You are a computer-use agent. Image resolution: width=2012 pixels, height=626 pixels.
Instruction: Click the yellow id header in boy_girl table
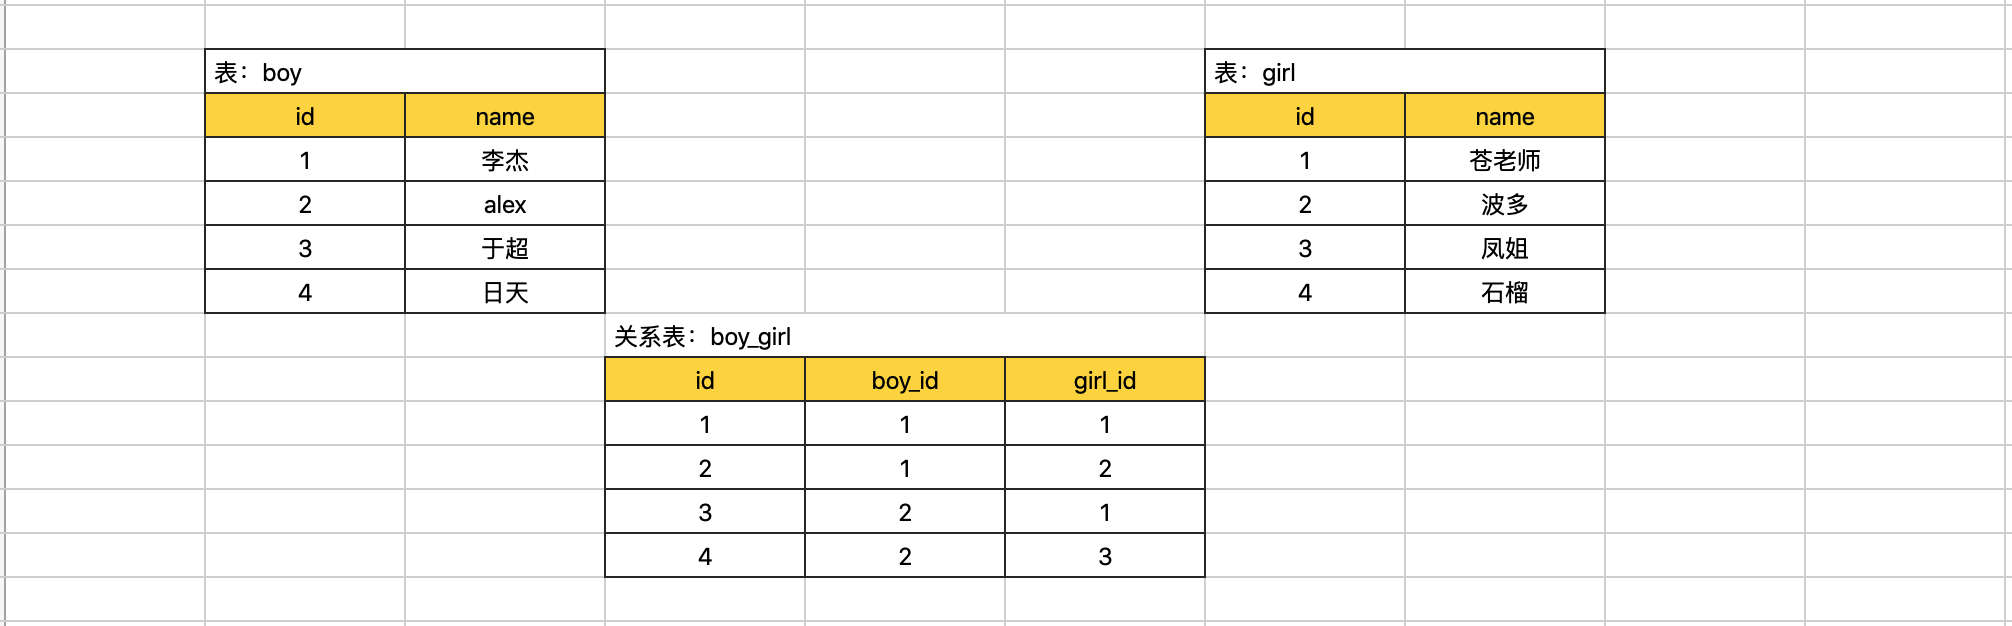pos(705,380)
